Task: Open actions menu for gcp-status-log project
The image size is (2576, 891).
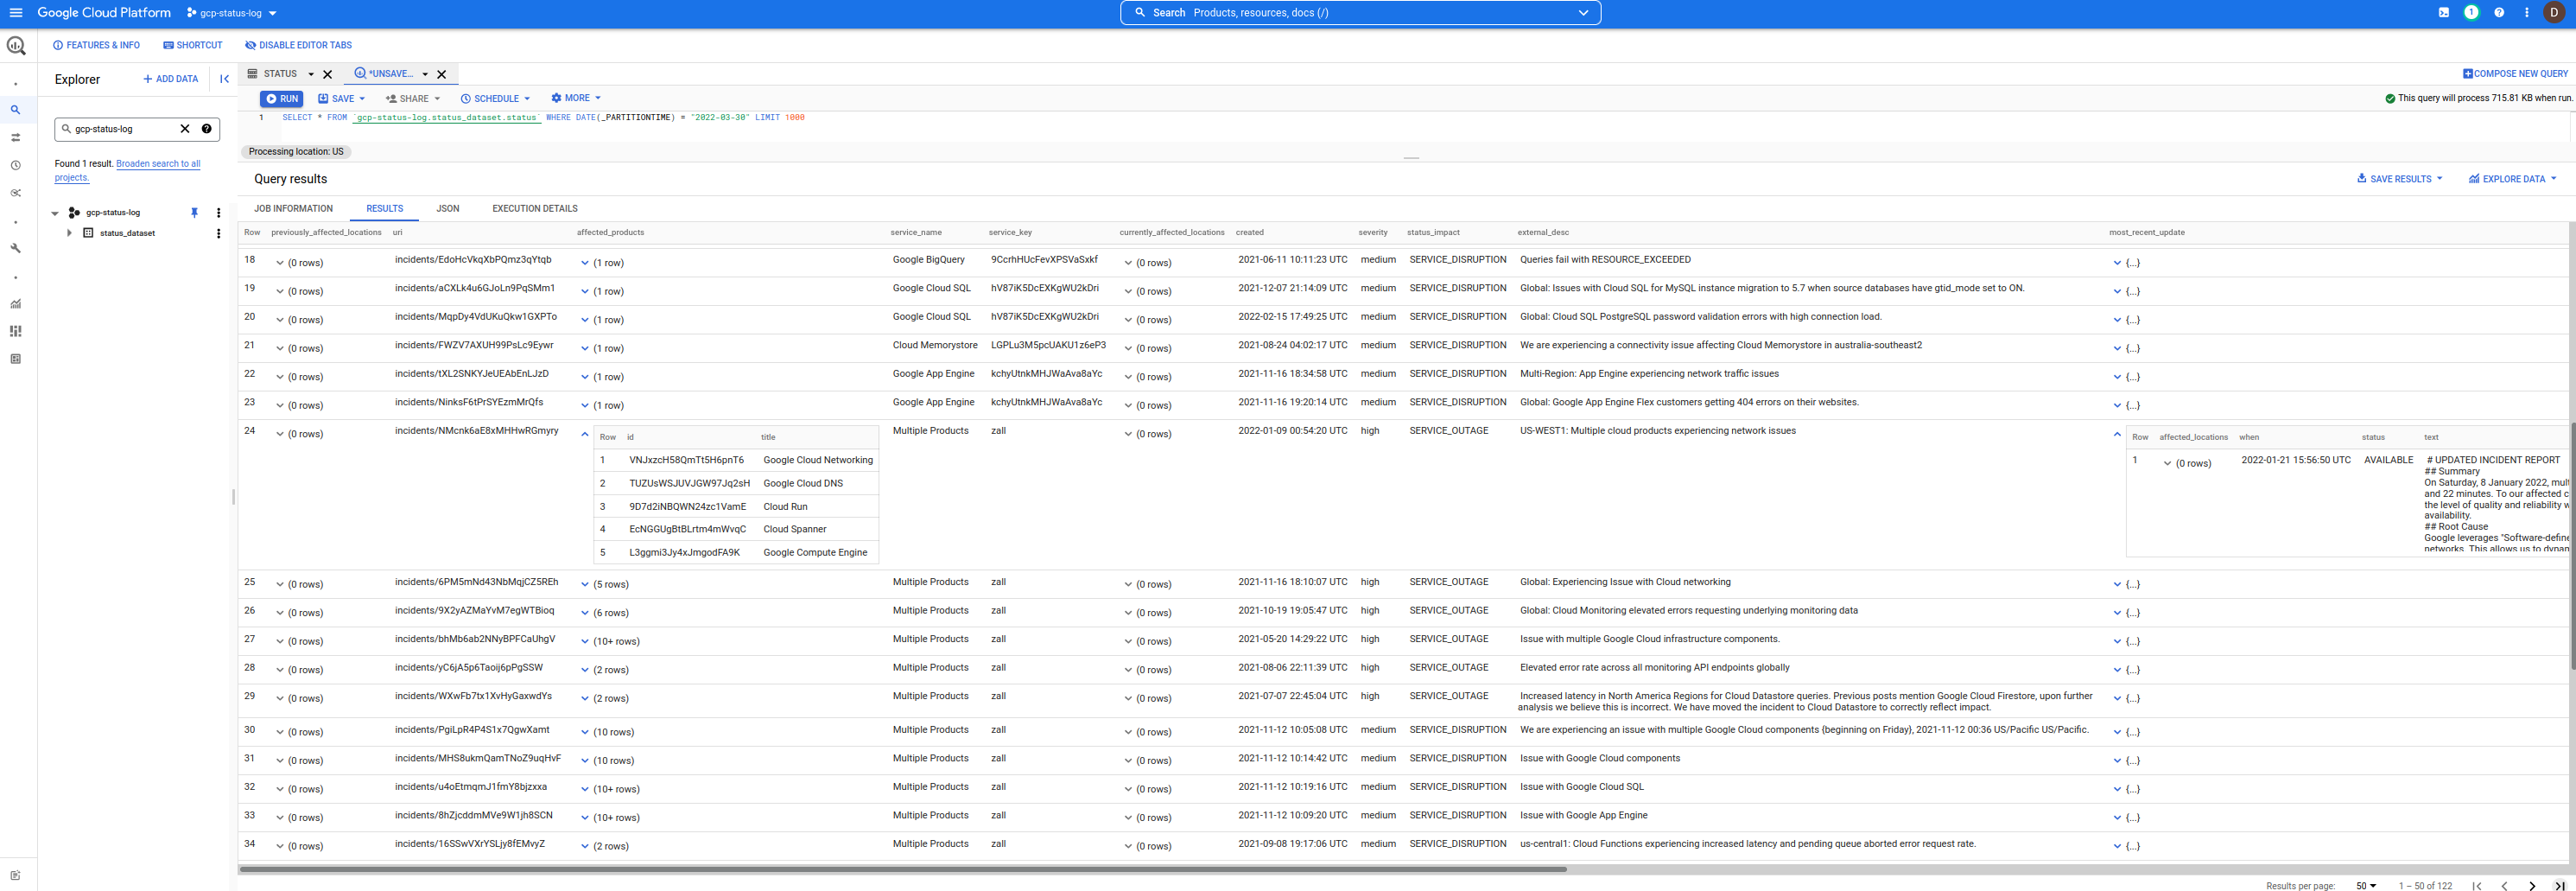Action: click(218, 213)
